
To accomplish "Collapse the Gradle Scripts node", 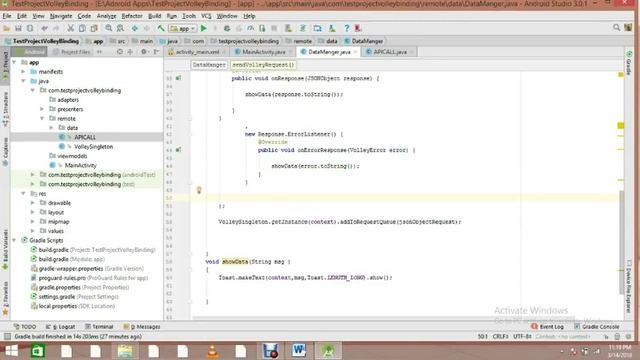I will pos(14,240).
